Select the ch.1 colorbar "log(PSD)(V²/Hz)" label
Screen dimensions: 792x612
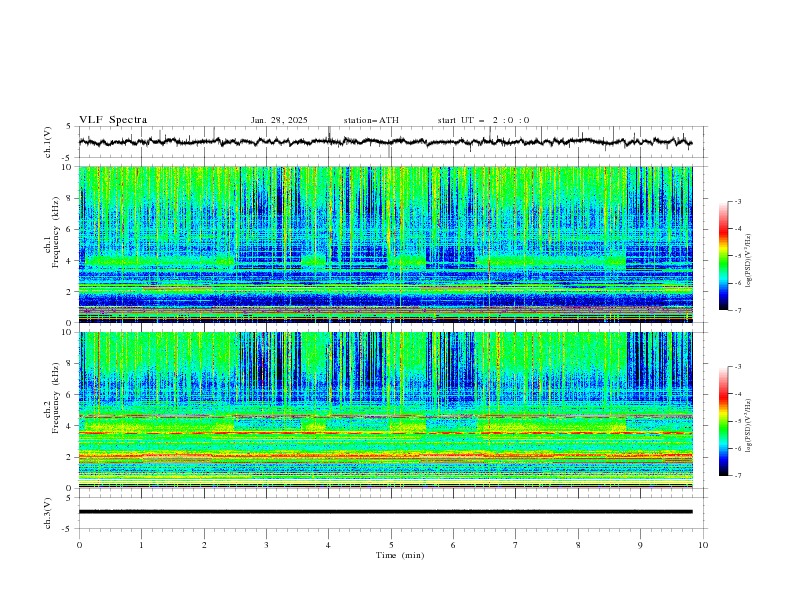[x=748, y=261]
